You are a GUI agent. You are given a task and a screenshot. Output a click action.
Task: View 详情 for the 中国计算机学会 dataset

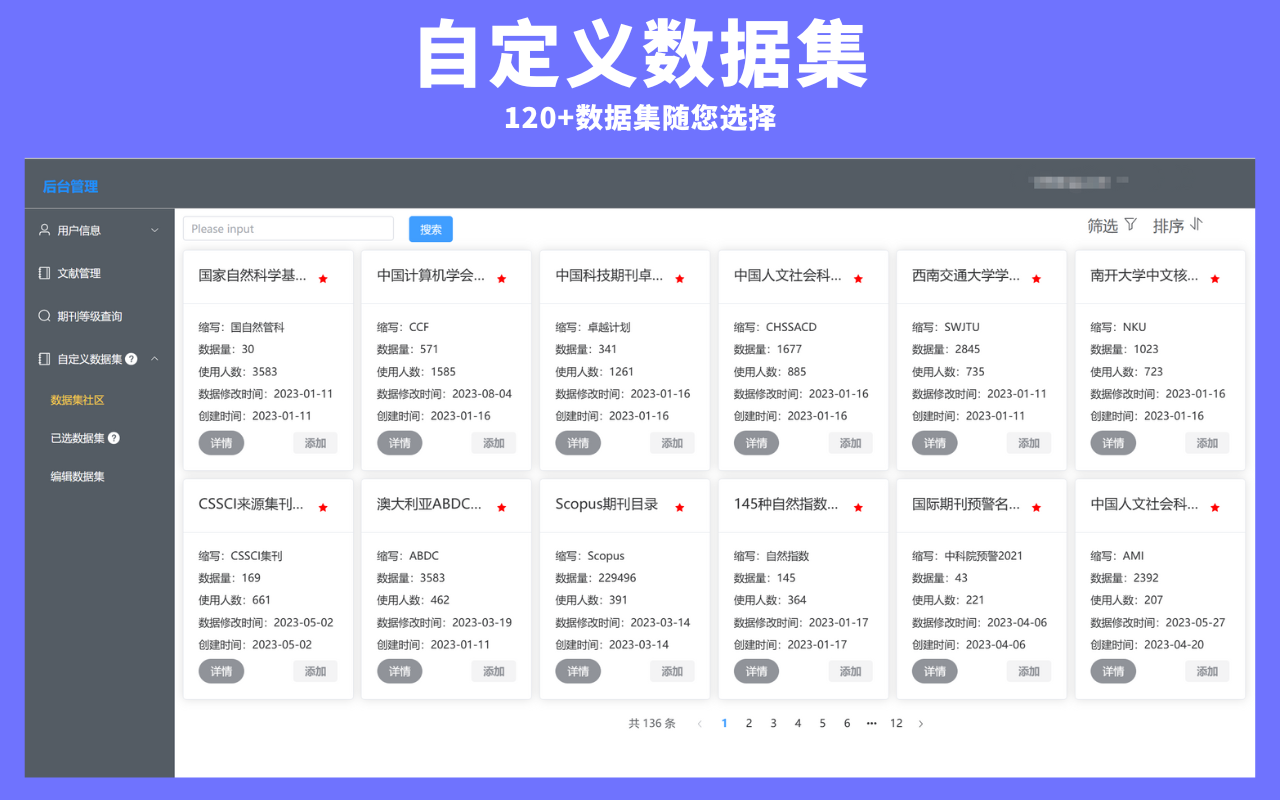400,442
